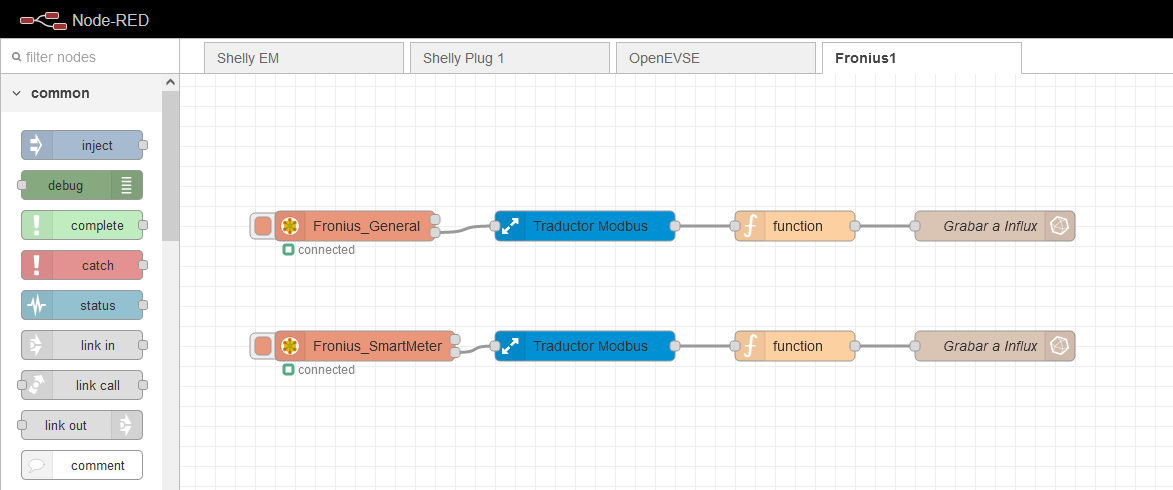
Task: Select the second Traductor Modbus node label
Action: click(590, 346)
